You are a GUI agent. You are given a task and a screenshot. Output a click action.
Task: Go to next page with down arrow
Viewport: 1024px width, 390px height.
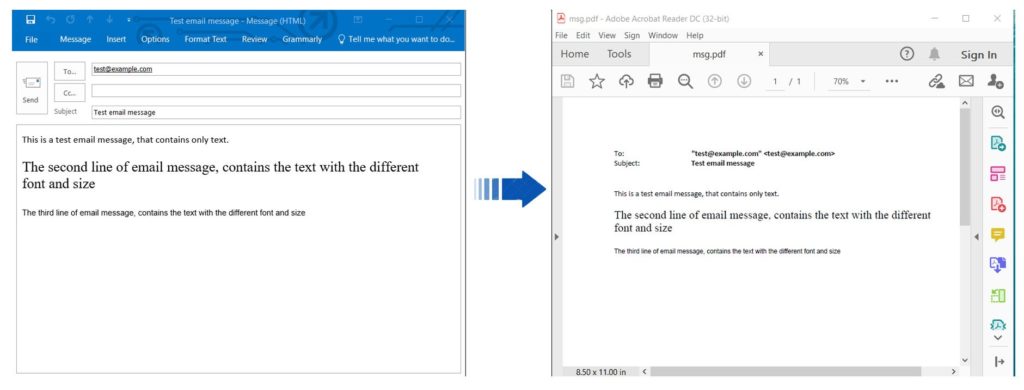click(744, 81)
